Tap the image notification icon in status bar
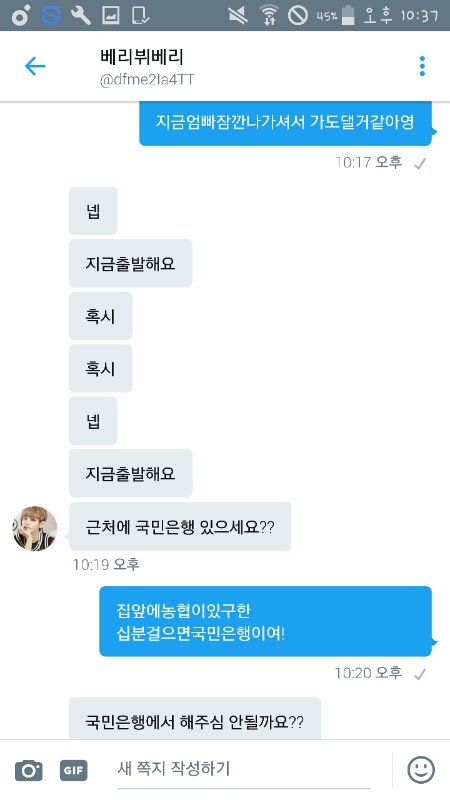 pyautogui.click(x=110, y=15)
